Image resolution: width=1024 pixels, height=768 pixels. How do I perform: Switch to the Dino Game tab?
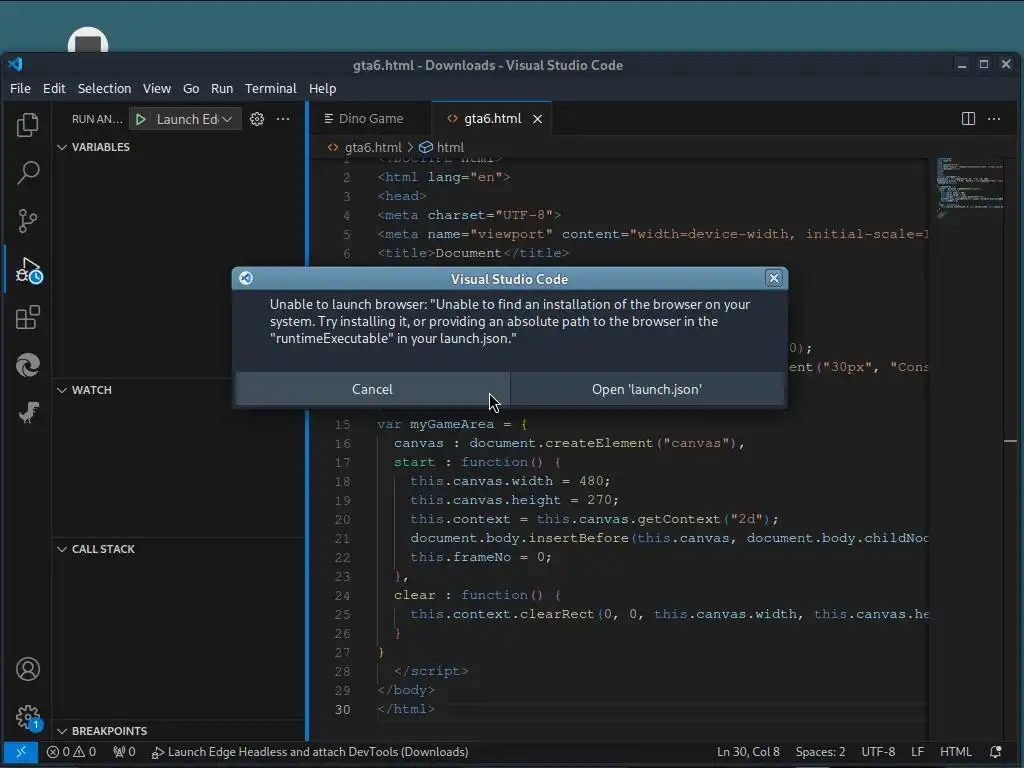[x=371, y=119]
